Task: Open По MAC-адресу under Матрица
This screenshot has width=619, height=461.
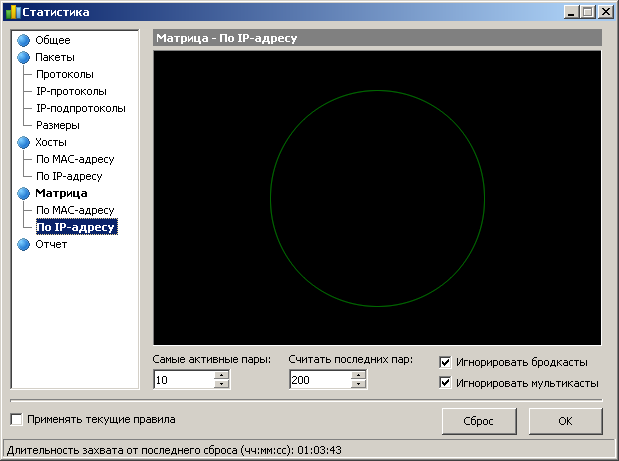Action: point(75,210)
